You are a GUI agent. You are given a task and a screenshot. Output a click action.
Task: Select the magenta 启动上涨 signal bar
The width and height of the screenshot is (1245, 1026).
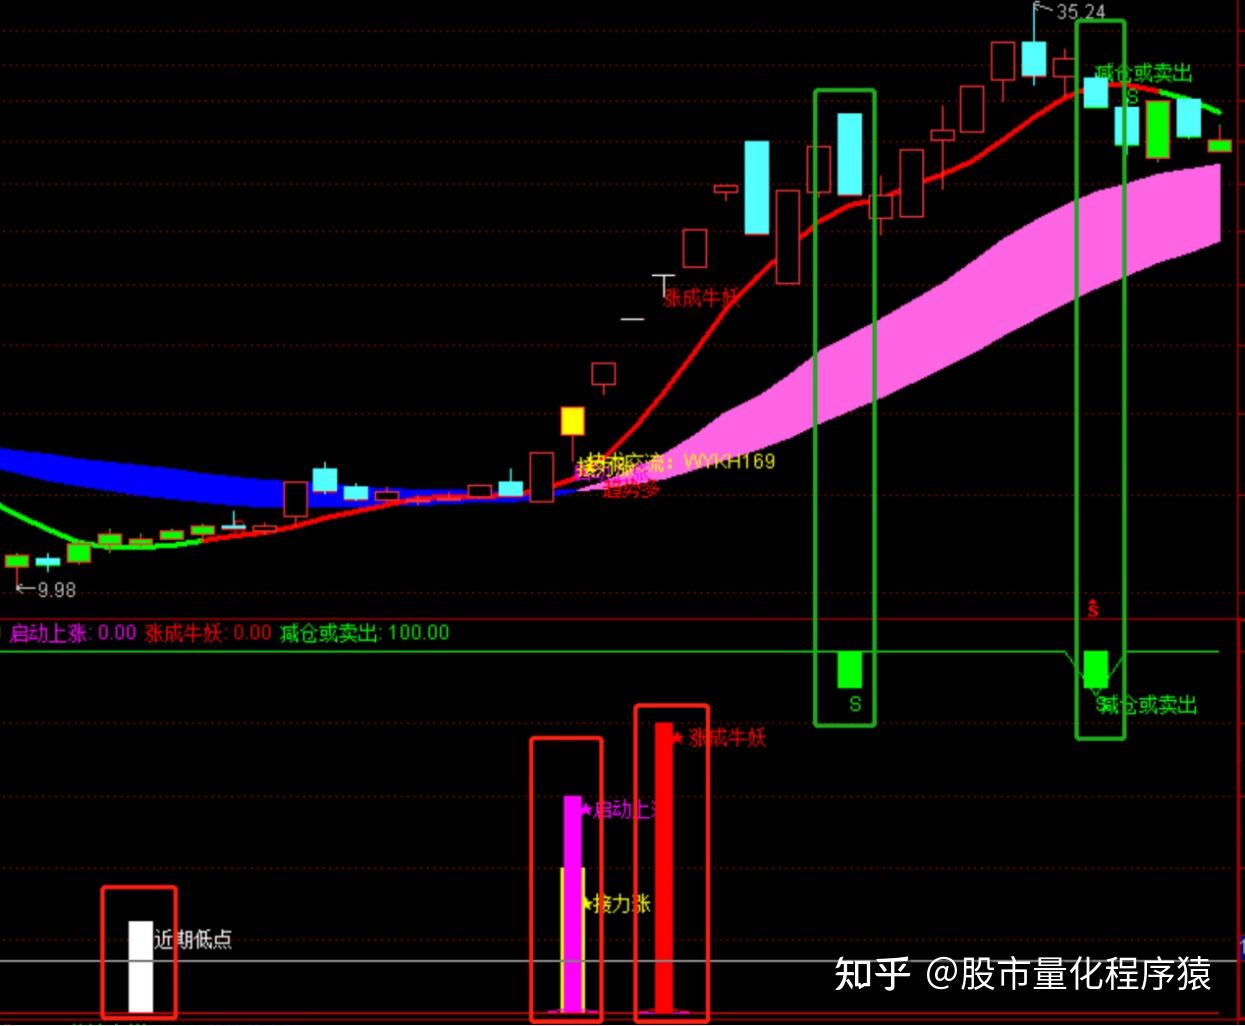(573, 904)
